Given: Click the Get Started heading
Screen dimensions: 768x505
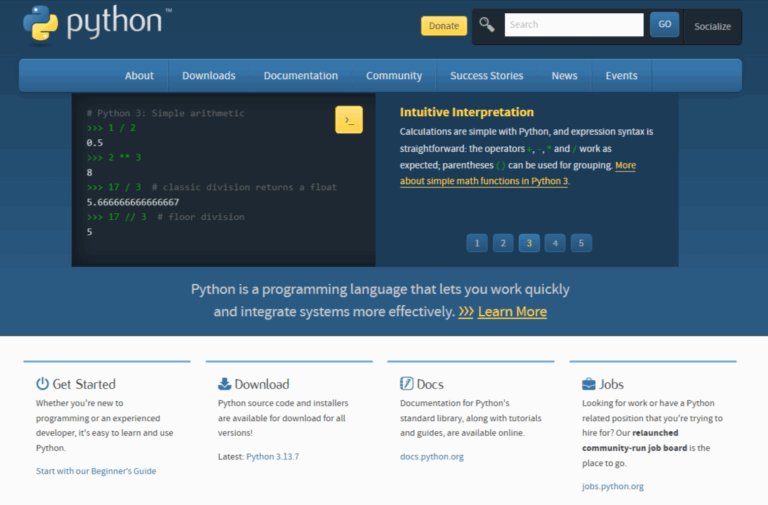Looking at the screenshot, I should (84, 384).
